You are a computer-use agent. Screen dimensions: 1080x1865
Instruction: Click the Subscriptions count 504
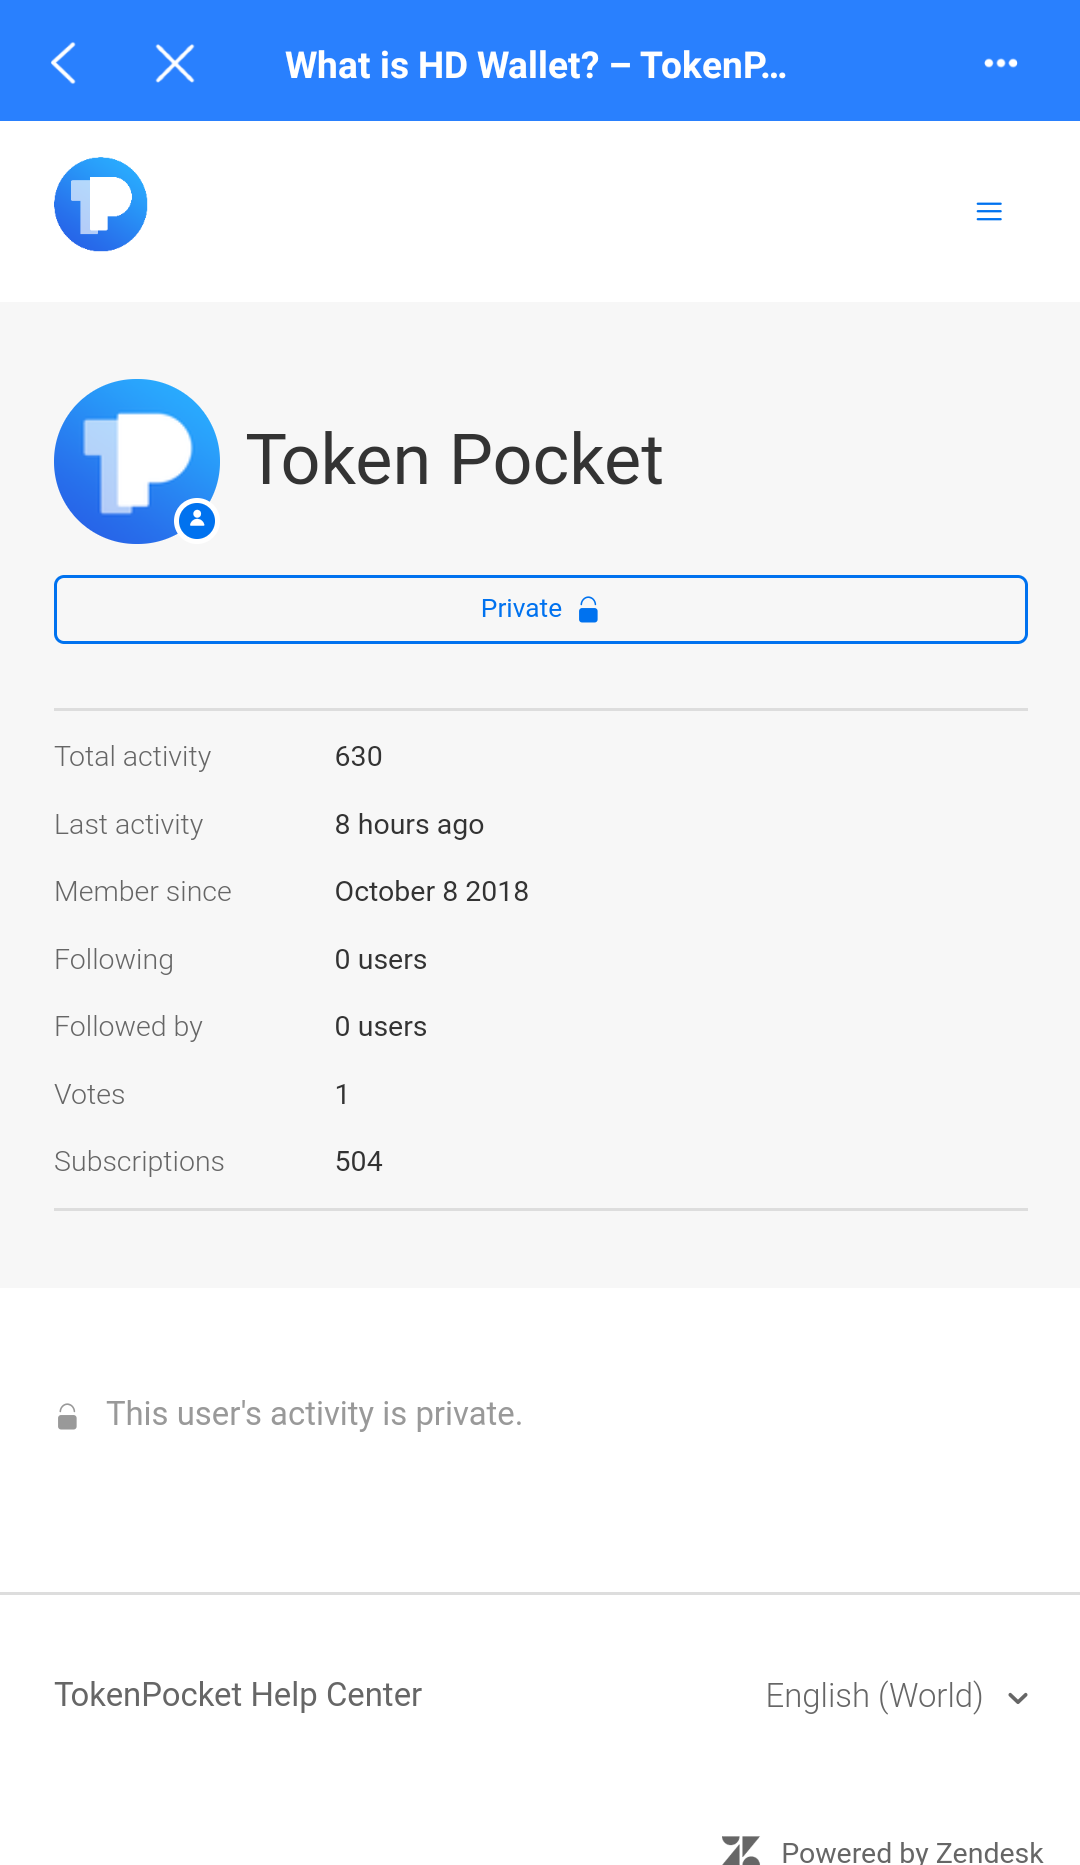point(359,1161)
